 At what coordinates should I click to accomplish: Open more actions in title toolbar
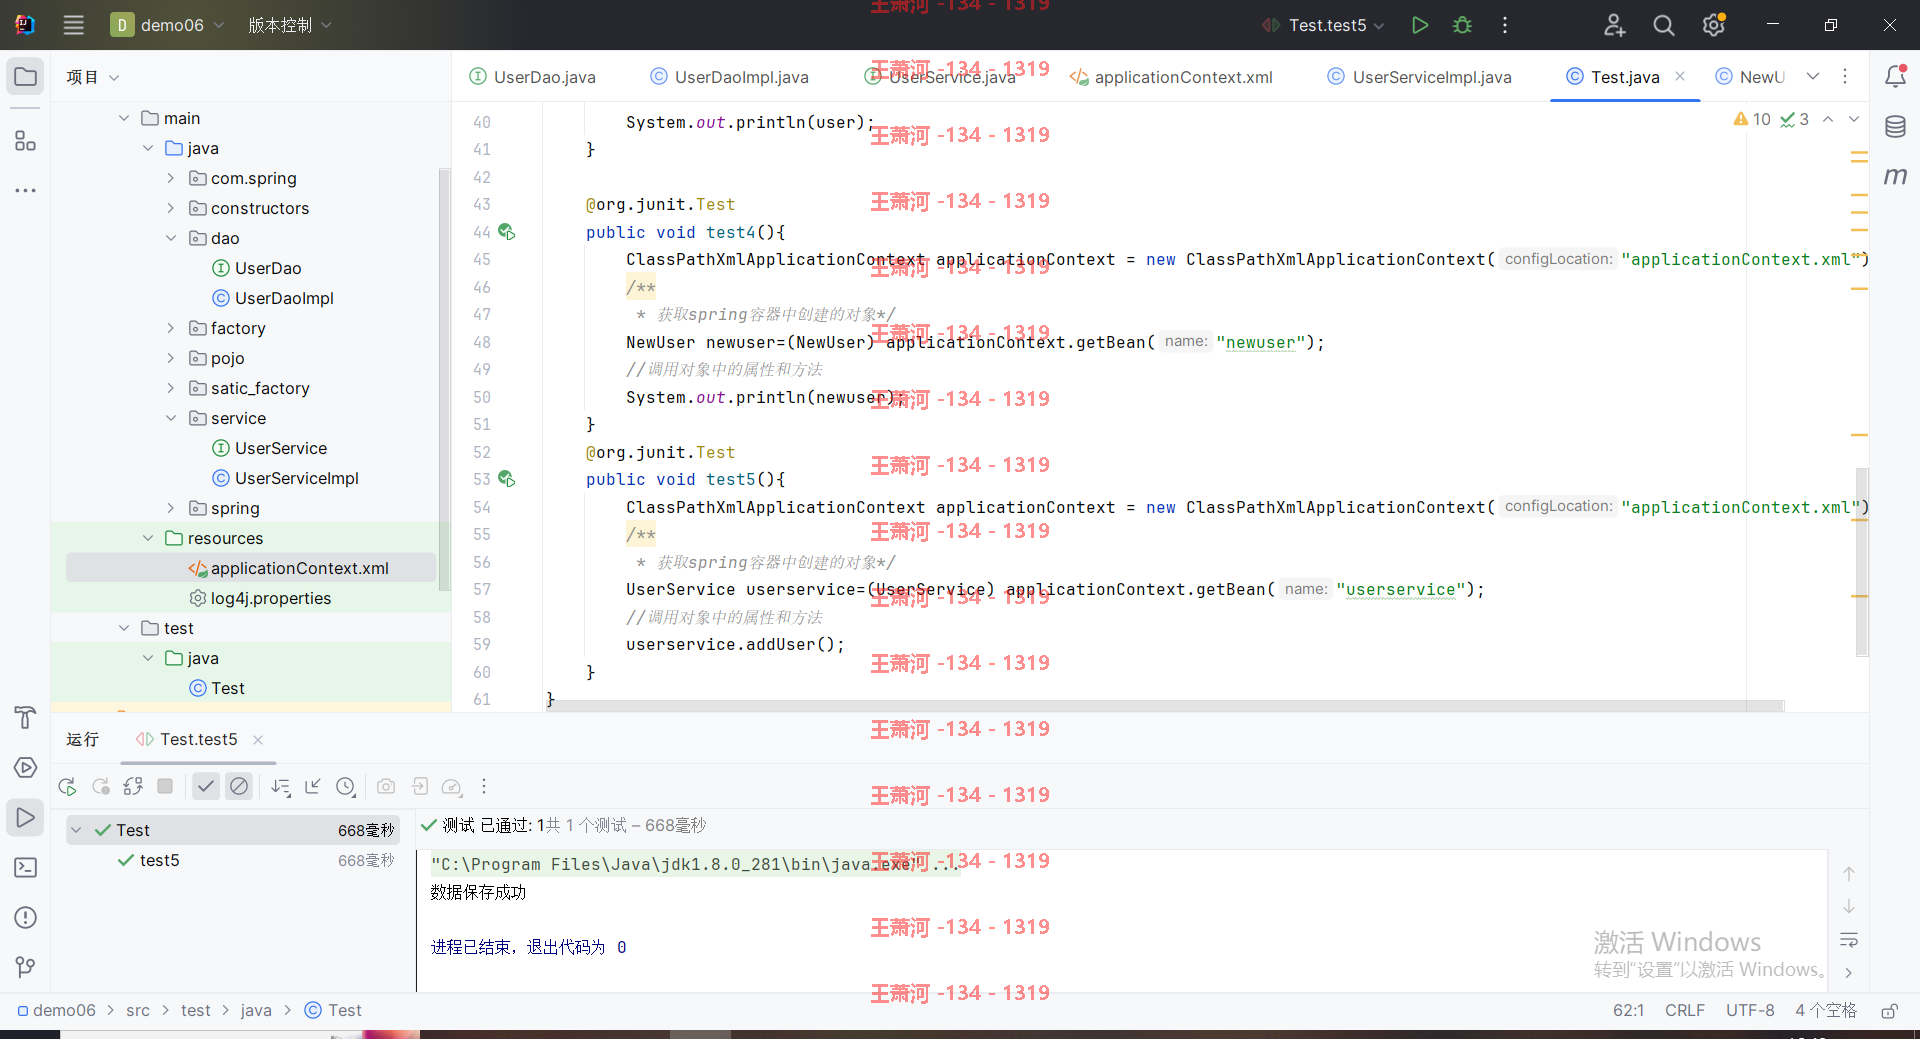point(1505,25)
